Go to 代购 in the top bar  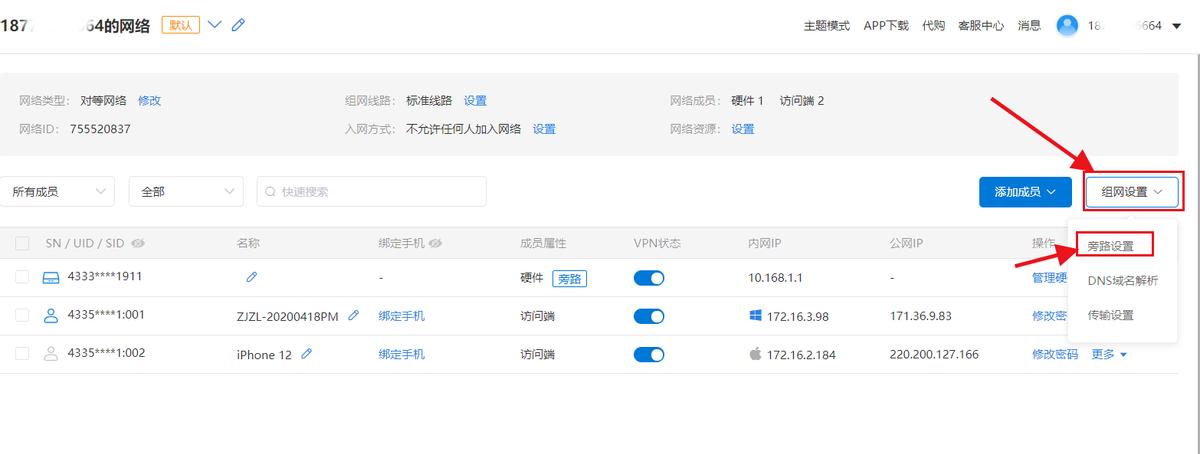coord(933,26)
